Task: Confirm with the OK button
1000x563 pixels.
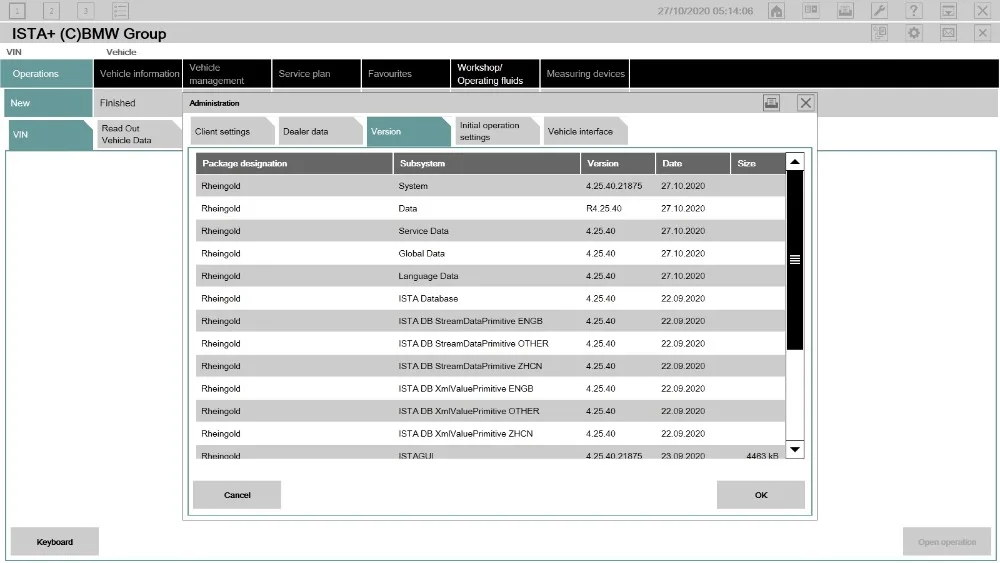Action: click(761, 495)
